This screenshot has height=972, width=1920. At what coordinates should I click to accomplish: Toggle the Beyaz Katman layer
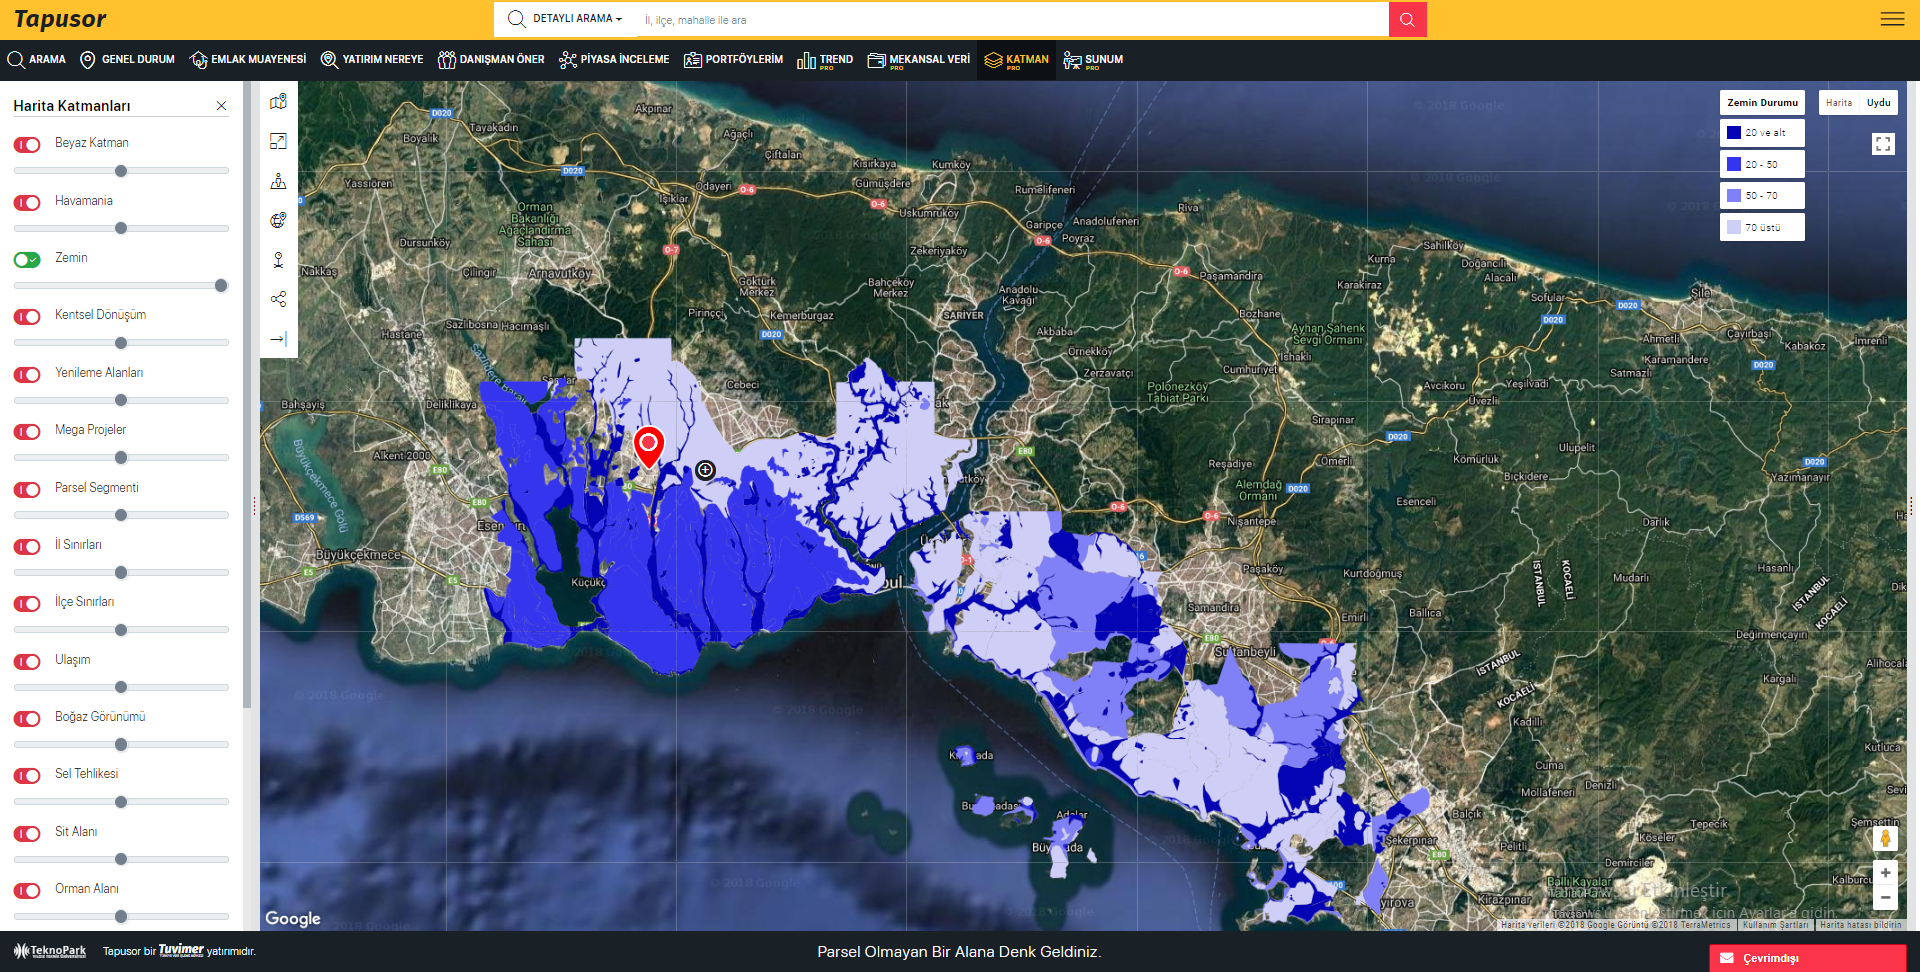pyautogui.click(x=27, y=145)
